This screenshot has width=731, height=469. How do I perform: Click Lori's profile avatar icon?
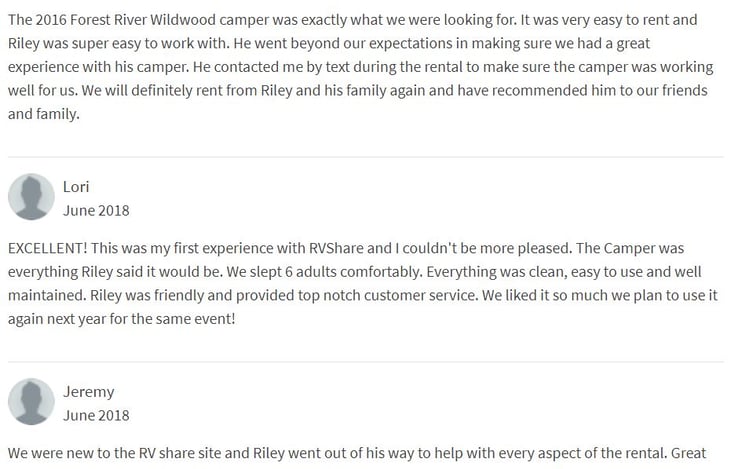click(x=31, y=197)
